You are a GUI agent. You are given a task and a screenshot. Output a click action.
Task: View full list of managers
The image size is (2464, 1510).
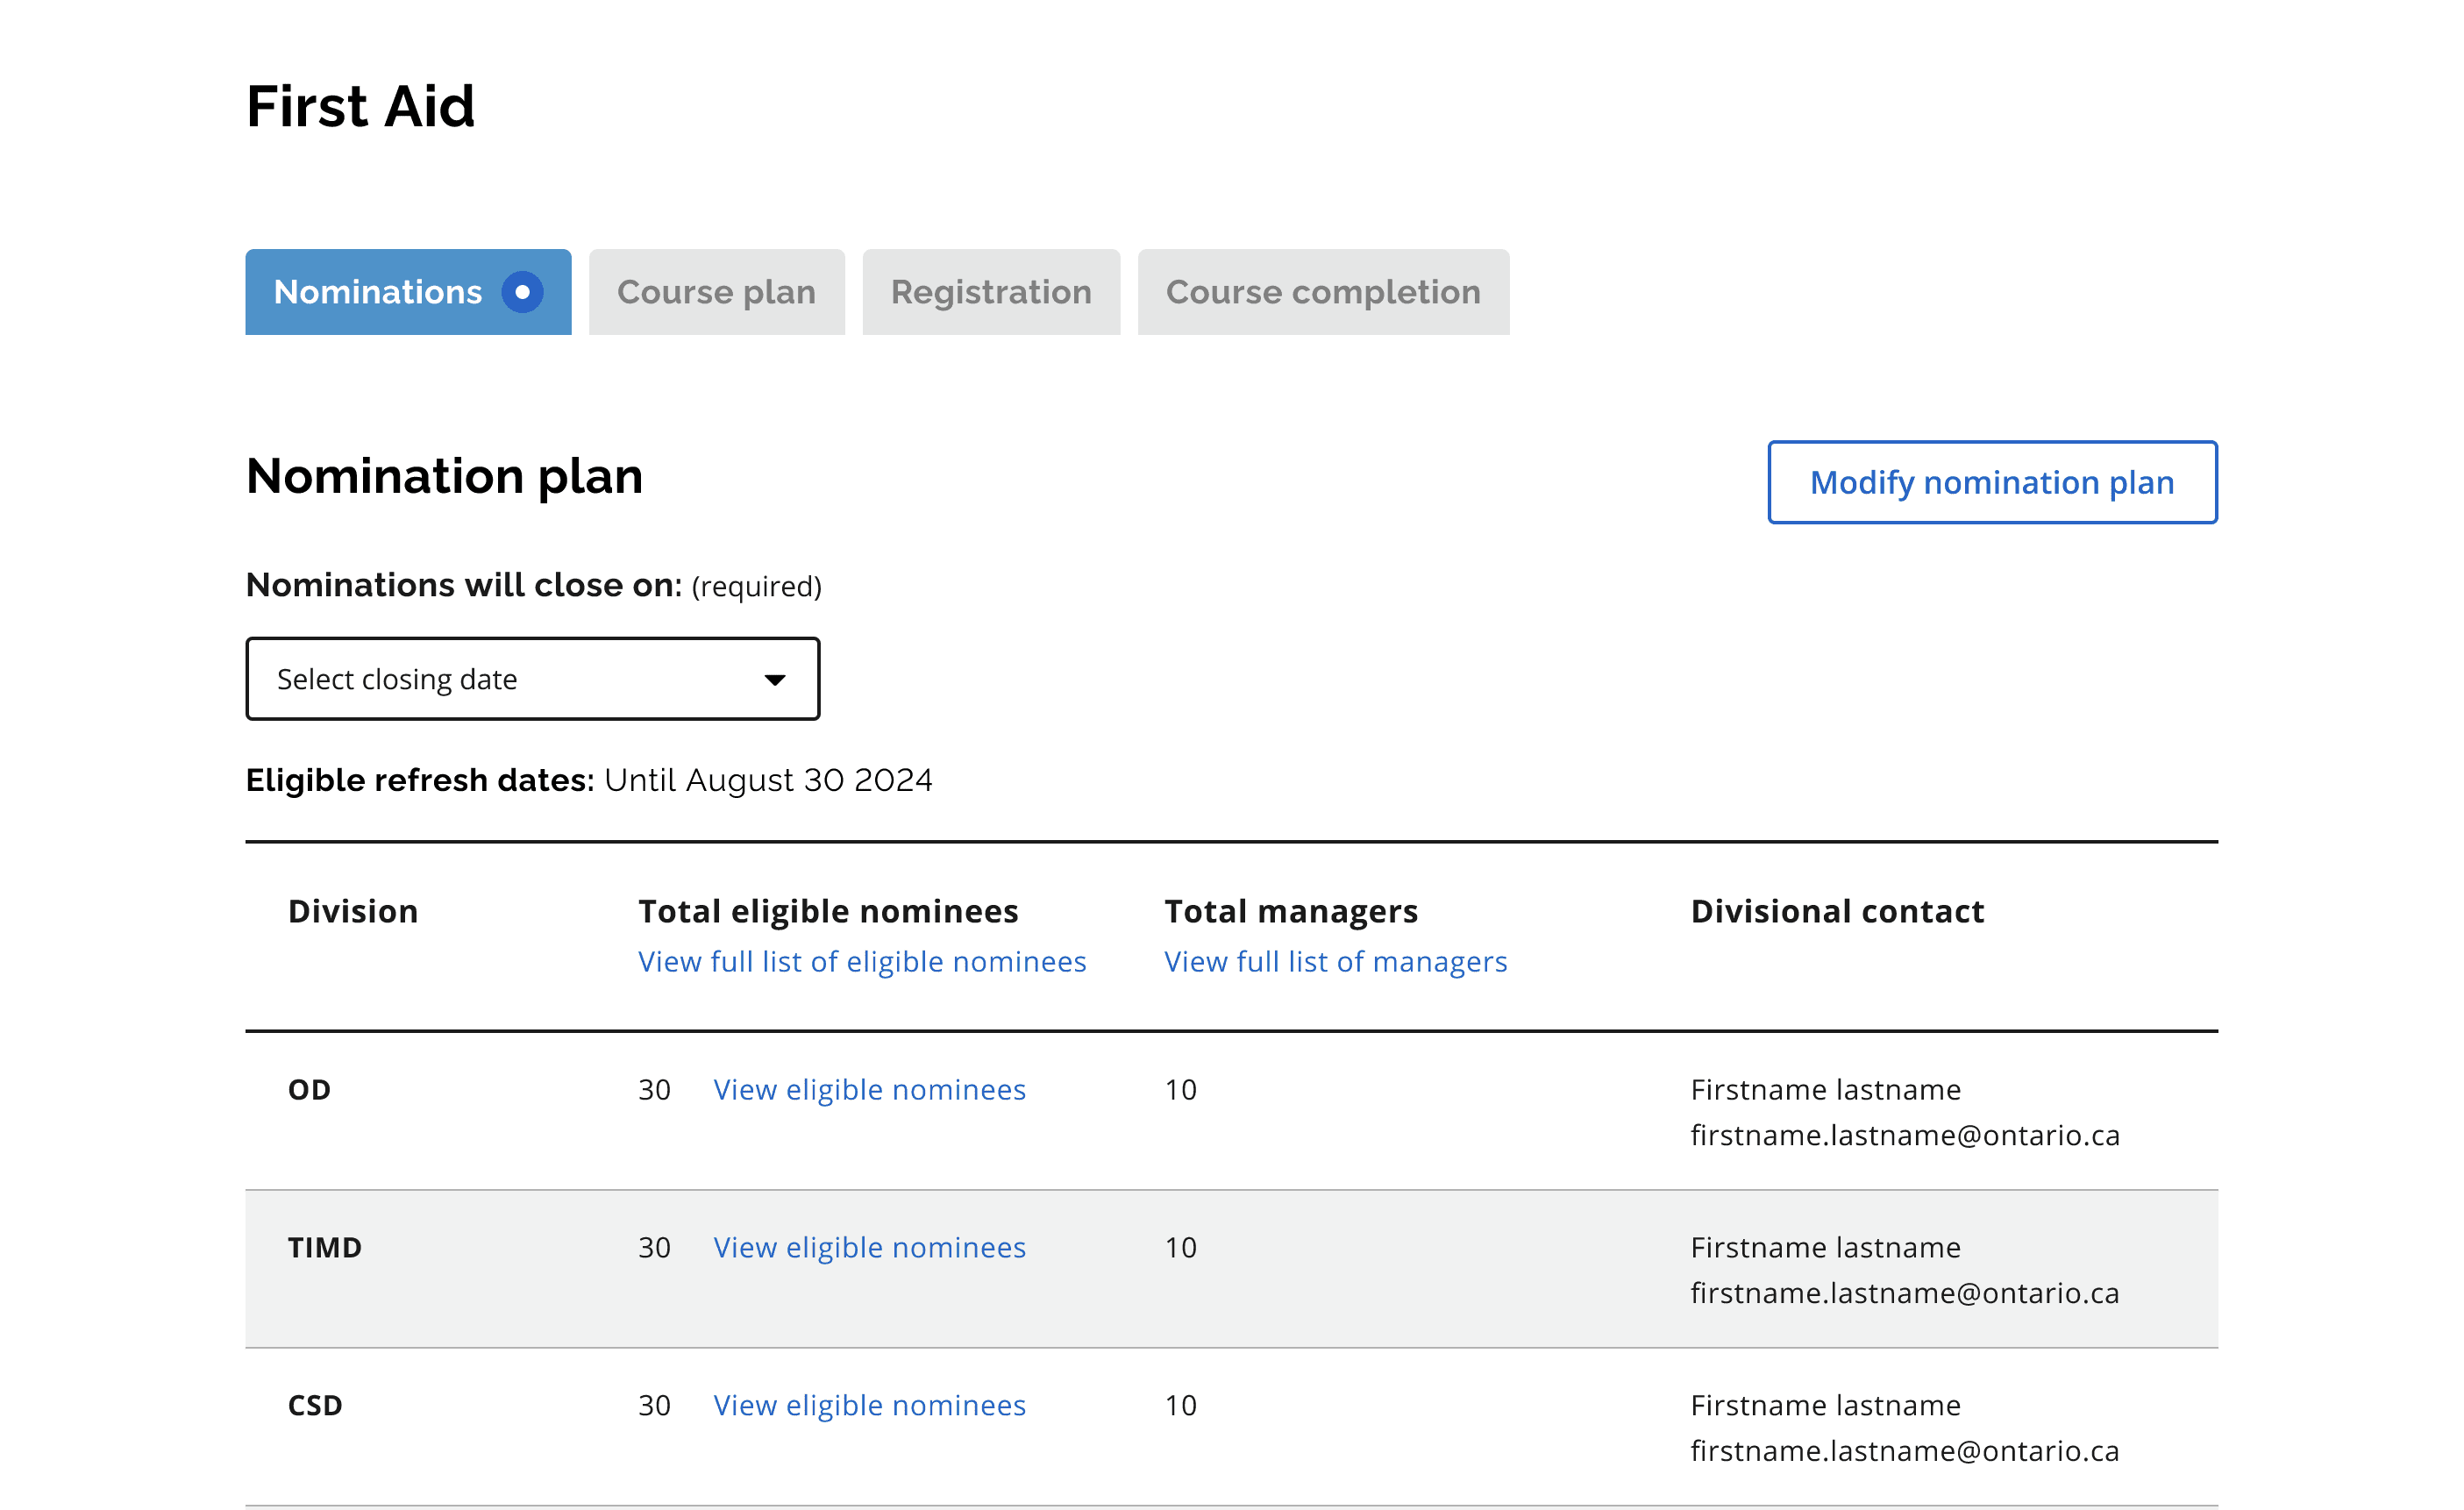(1335, 961)
